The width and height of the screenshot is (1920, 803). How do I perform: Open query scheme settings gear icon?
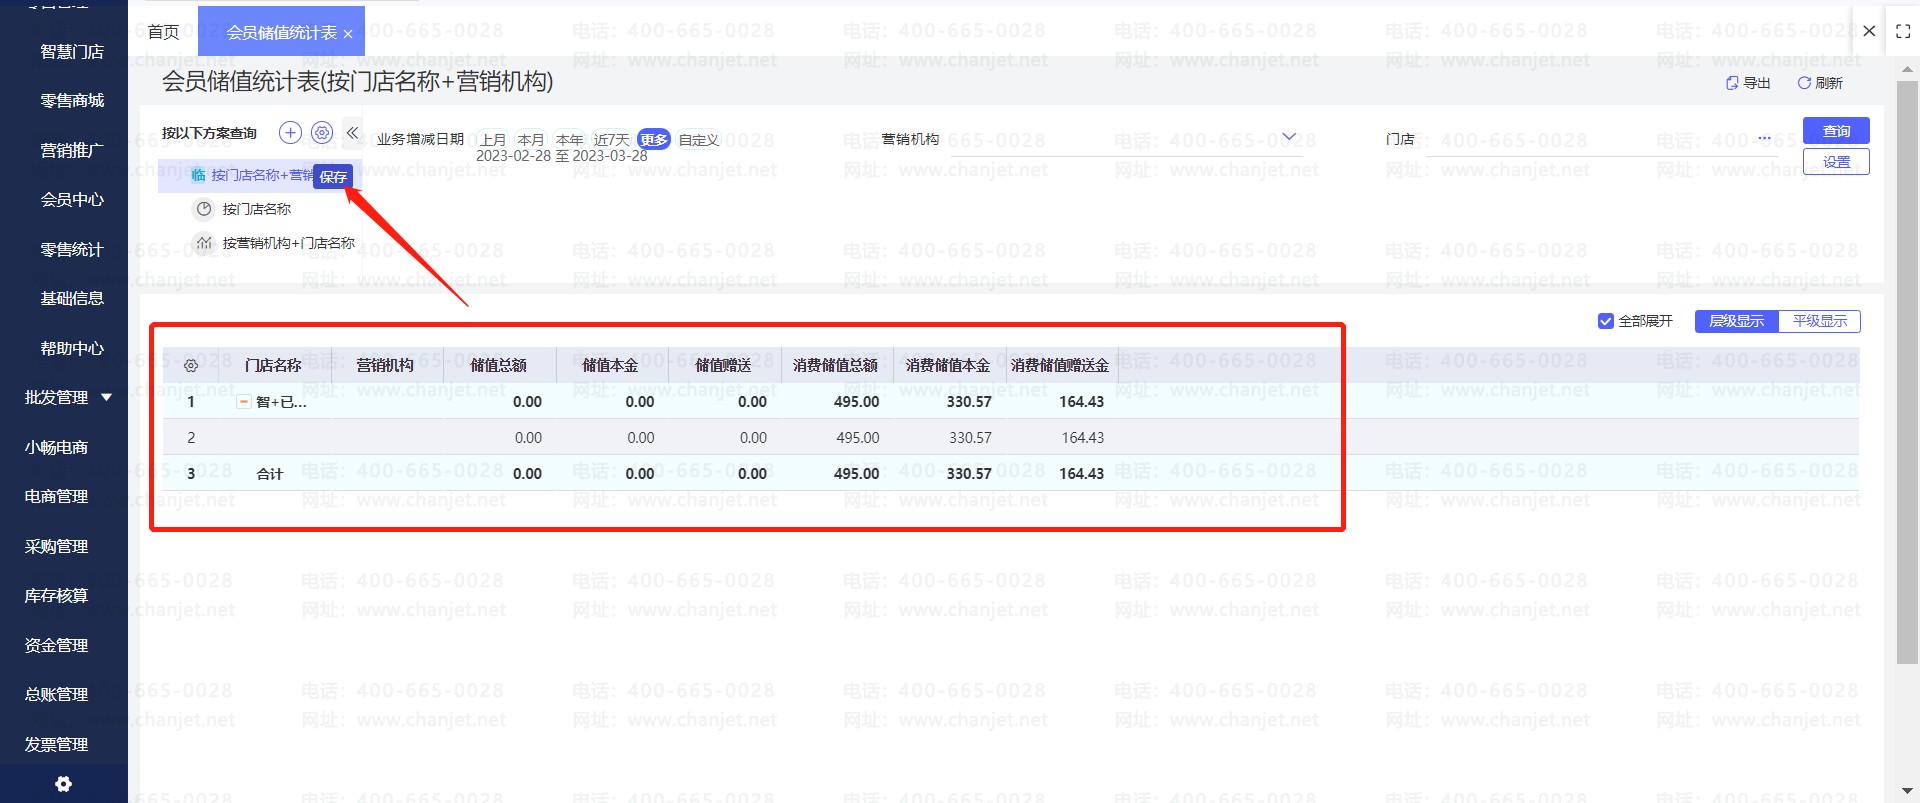click(322, 133)
